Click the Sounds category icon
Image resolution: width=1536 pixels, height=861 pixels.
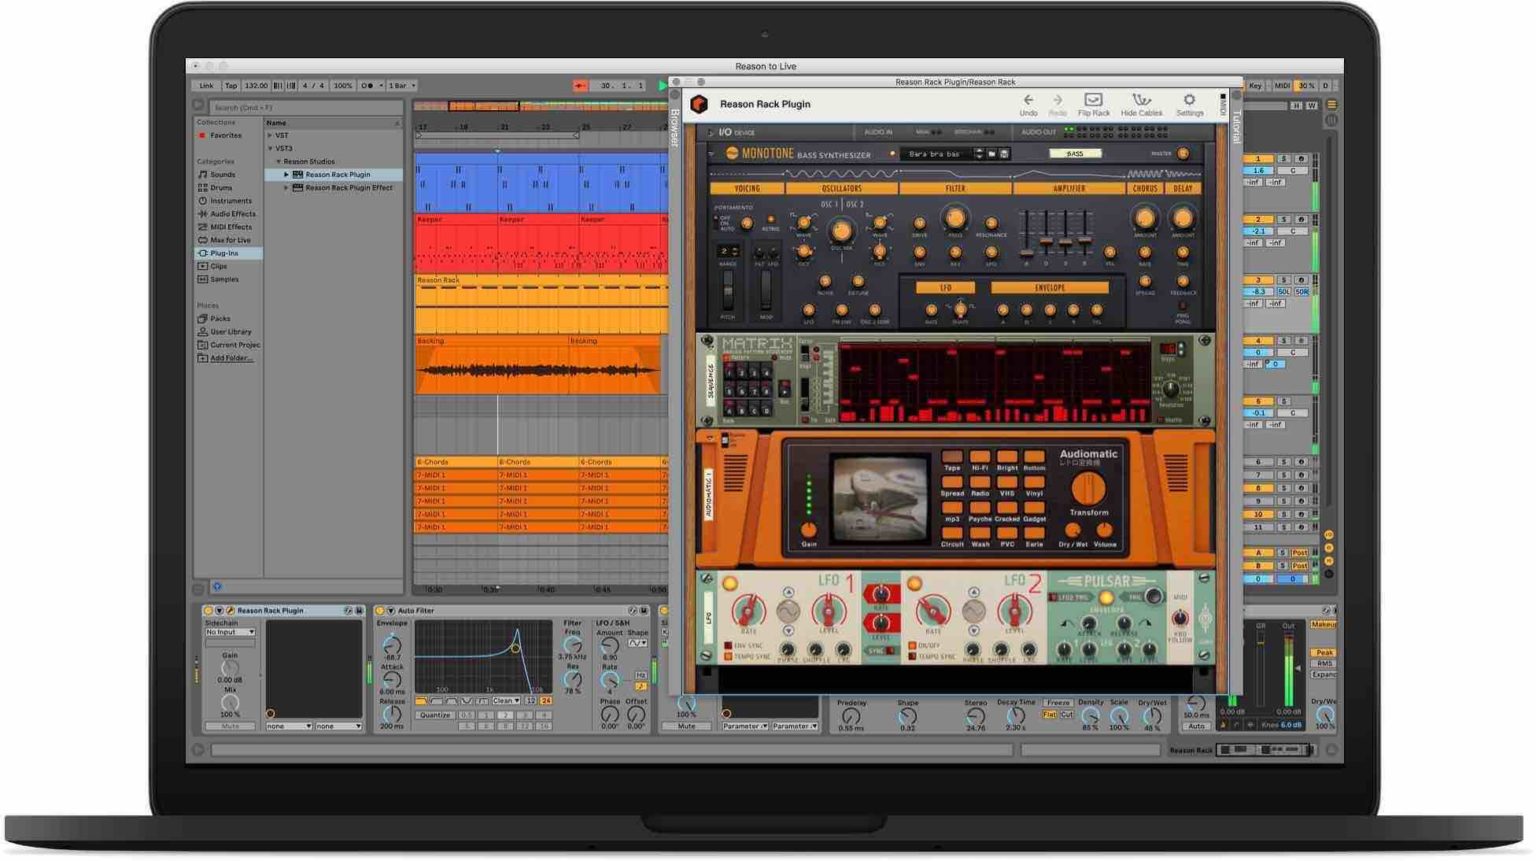pos(203,174)
